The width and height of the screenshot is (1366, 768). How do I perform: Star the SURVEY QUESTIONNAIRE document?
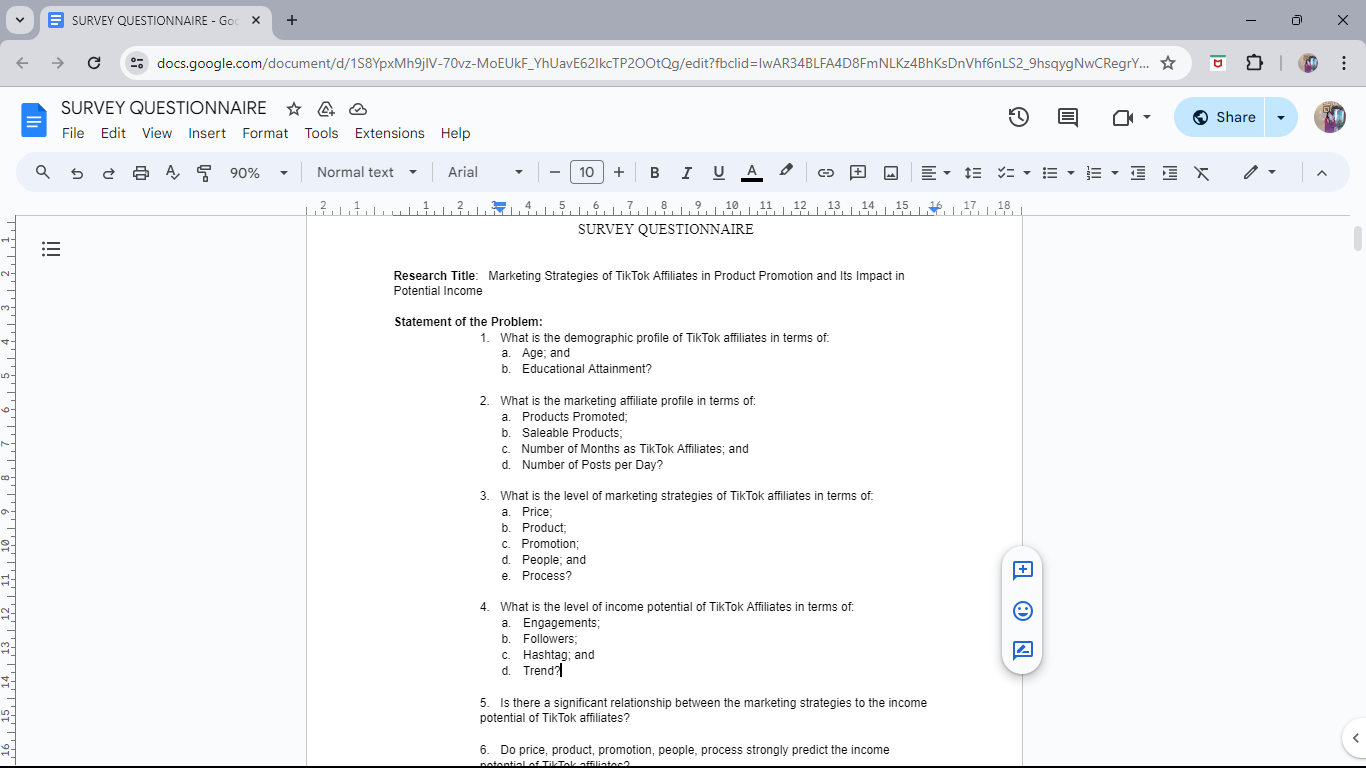pyautogui.click(x=294, y=109)
